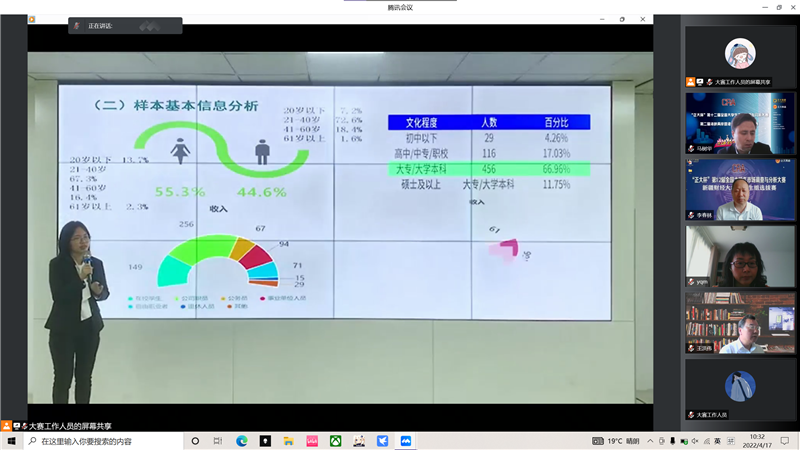Open Microsoft Edge from the taskbar
Image resolution: width=800 pixels, height=450 pixels.
tap(241, 441)
